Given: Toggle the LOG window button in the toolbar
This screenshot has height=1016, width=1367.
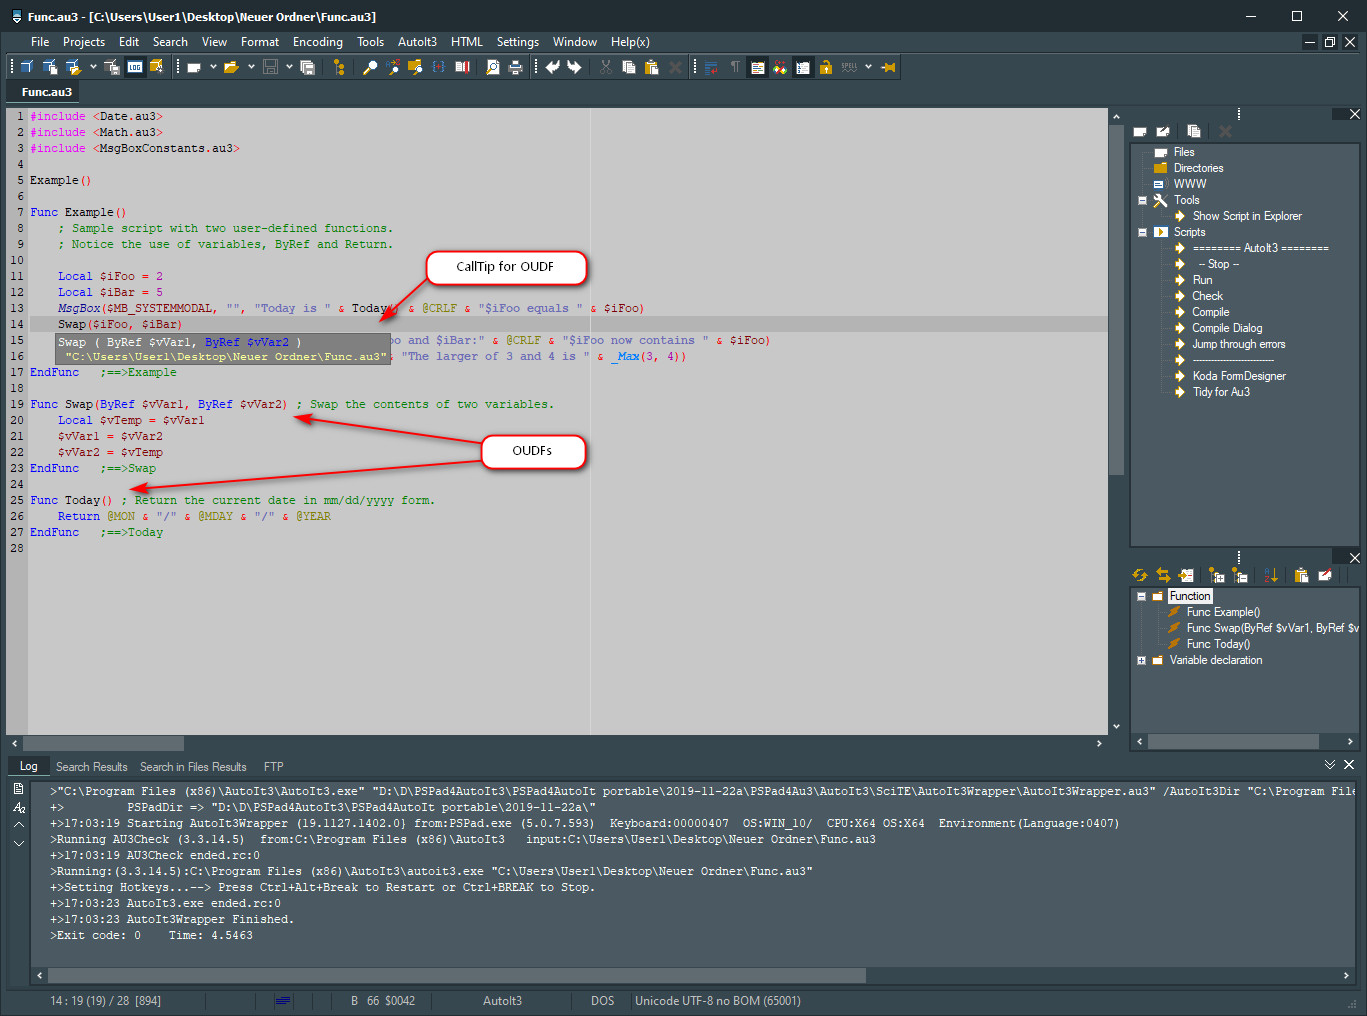Looking at the screenshot, I should click(x=135, y=67).
